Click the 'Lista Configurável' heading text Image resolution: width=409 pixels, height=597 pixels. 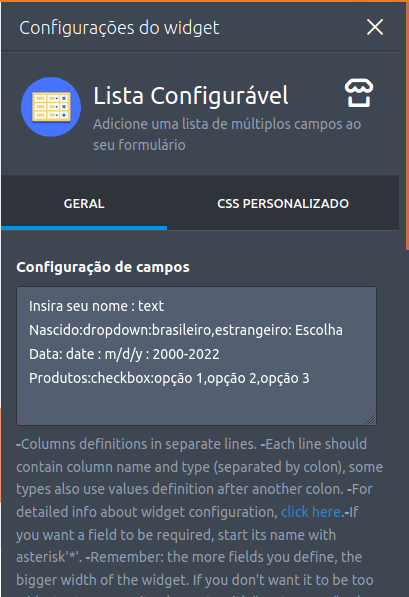click(x=191, y=96)
